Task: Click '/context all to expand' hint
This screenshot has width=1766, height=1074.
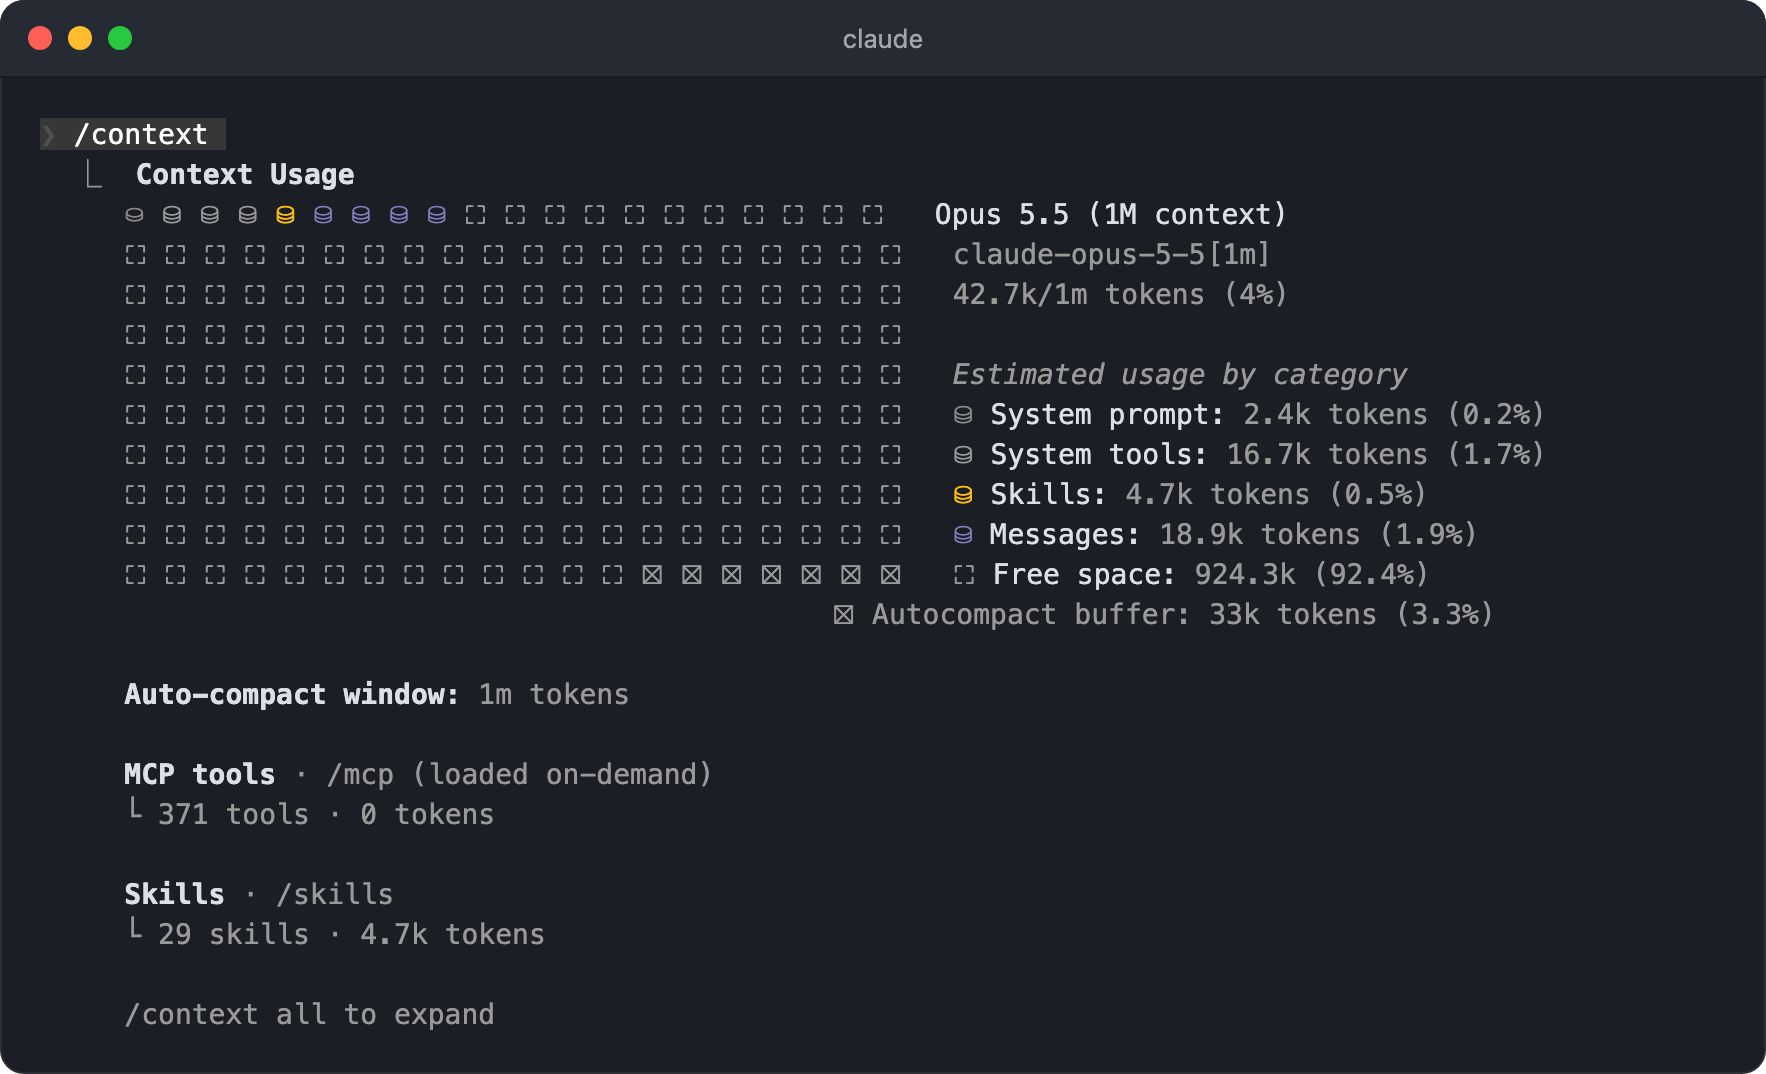Action: point(309,1014)
